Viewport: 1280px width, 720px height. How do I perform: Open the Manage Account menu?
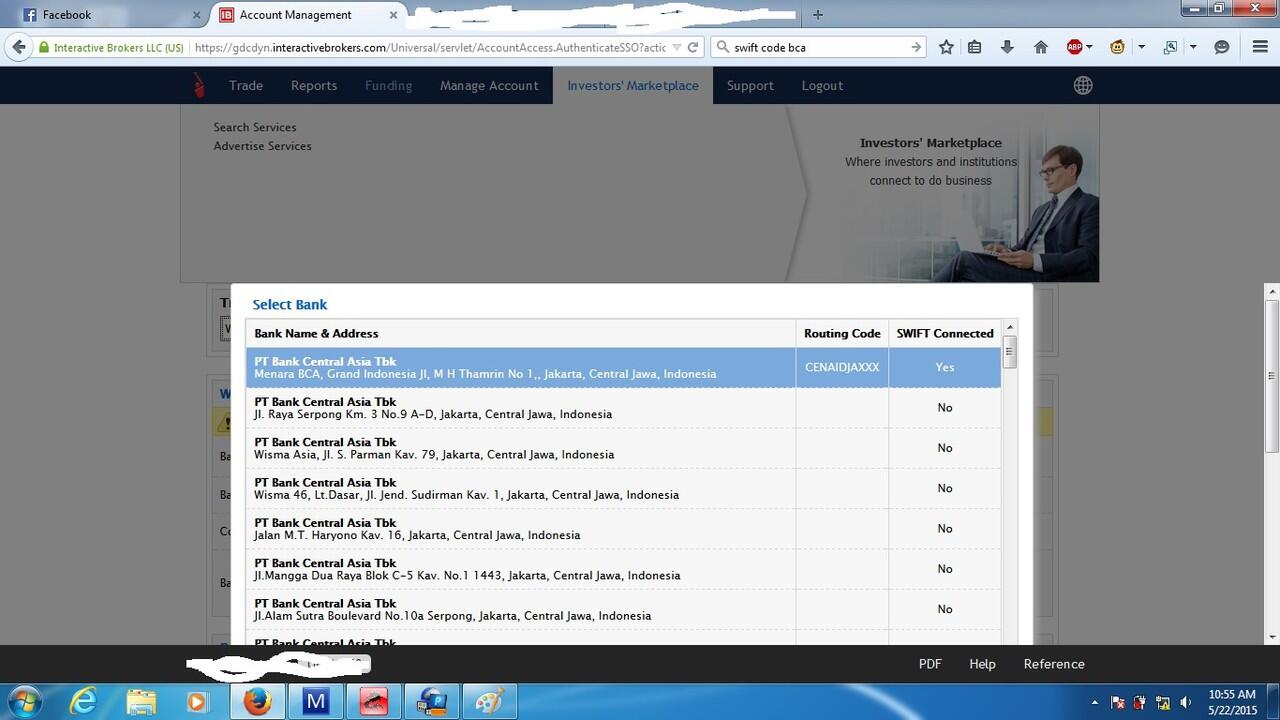(x=489, y=86)
